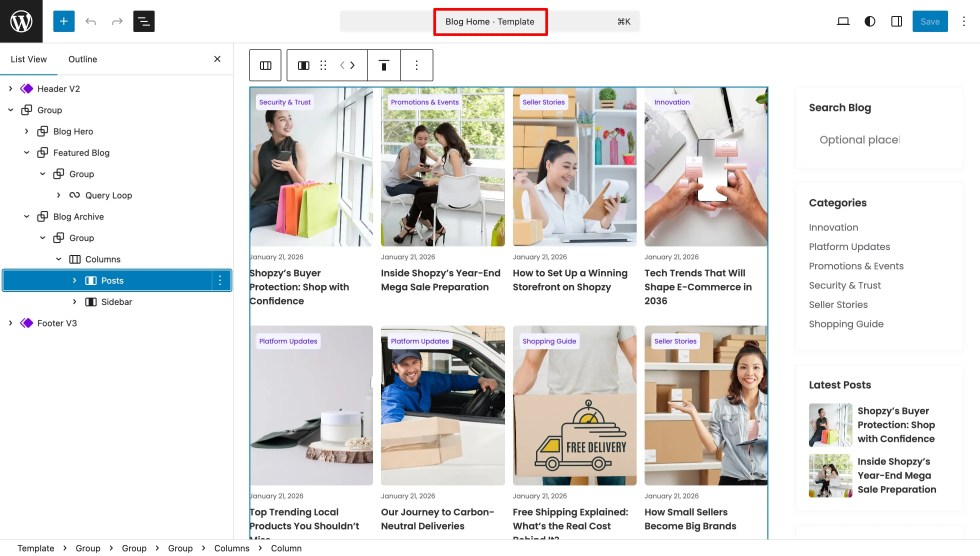Open the block inserter plus button
Viewport: 980px width, 556px height.
coord(64,21)
